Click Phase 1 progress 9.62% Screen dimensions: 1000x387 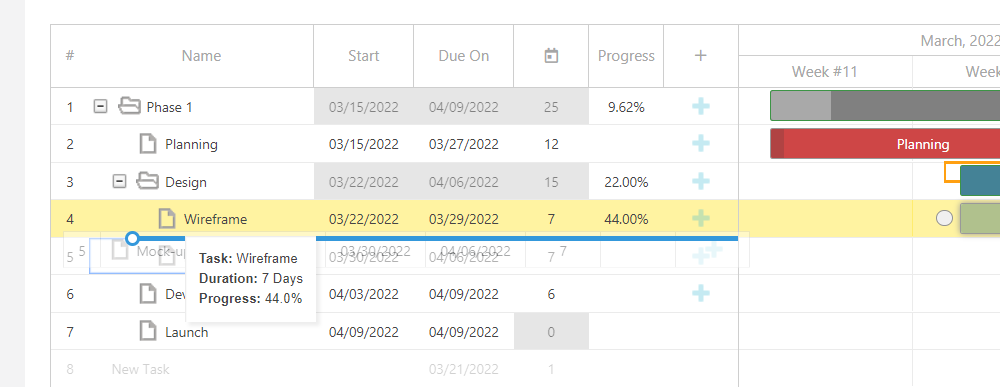coord(626,107)
